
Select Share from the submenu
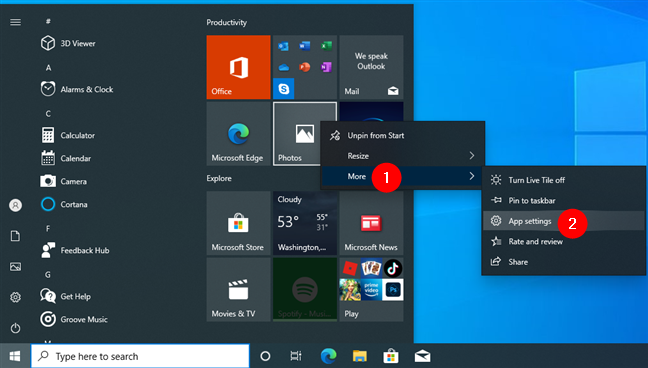coord(564,262)
